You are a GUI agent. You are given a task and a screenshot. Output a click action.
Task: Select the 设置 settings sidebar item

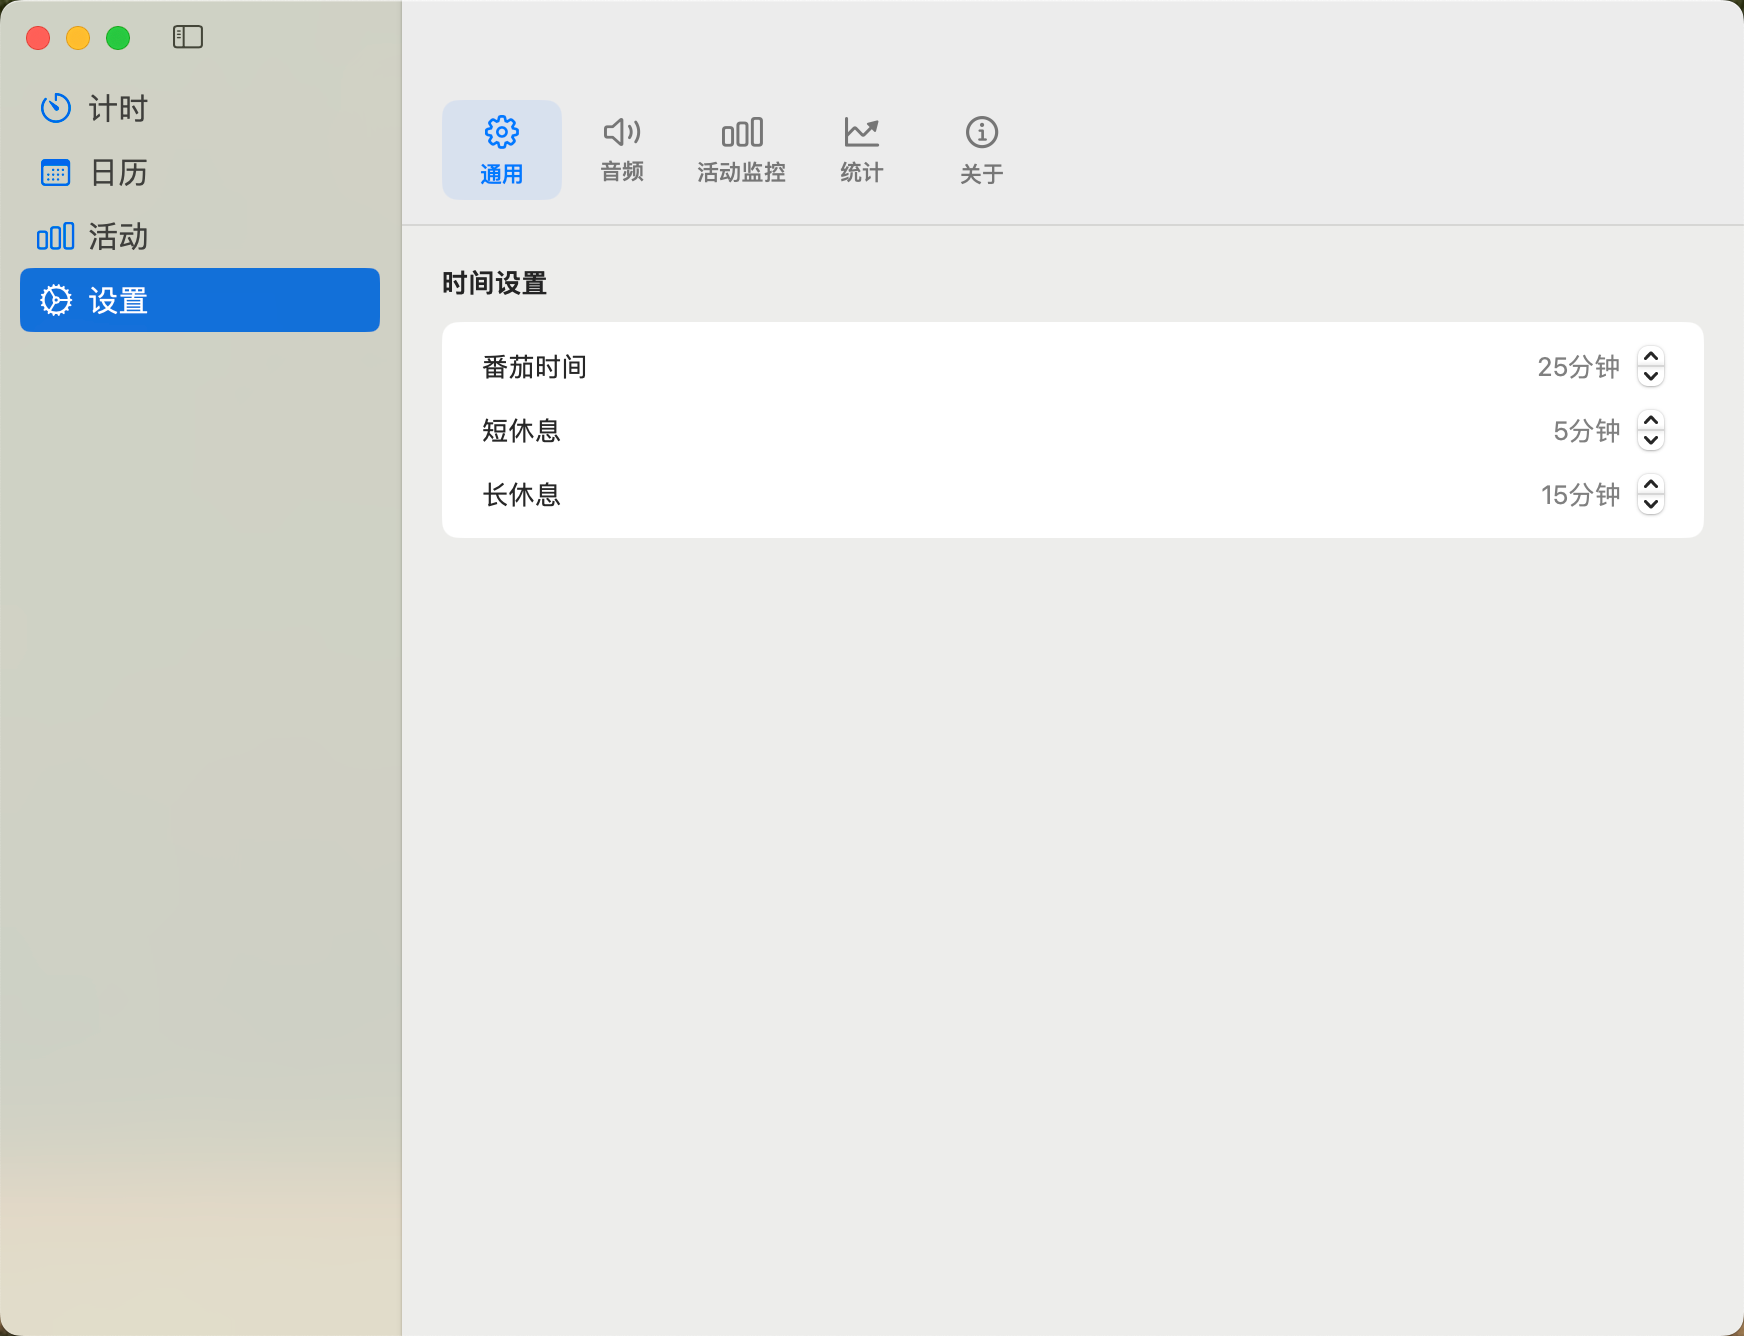click(x=200, y=300)
